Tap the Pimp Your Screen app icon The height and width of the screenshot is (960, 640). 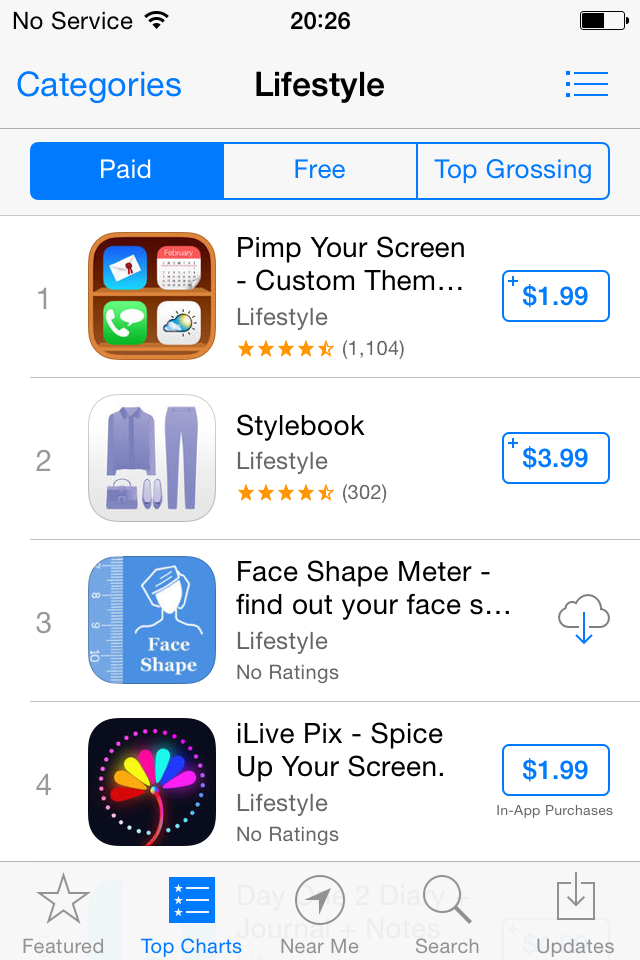152,296
